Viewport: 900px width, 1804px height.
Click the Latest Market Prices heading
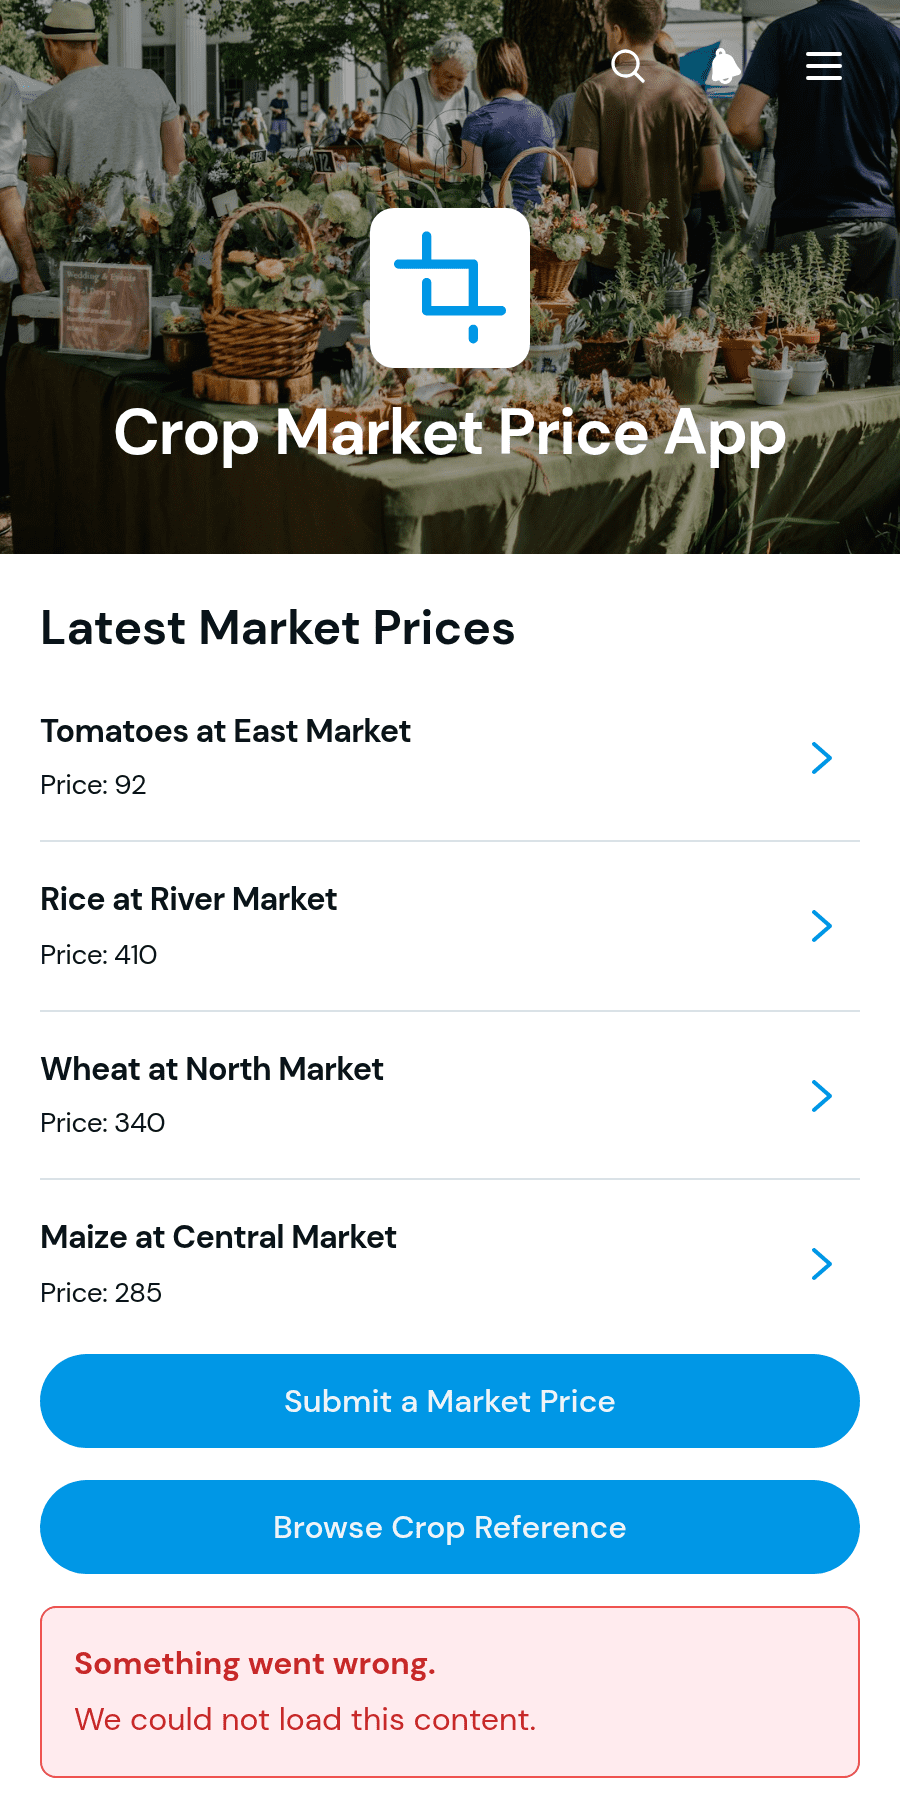coord(278,628)
